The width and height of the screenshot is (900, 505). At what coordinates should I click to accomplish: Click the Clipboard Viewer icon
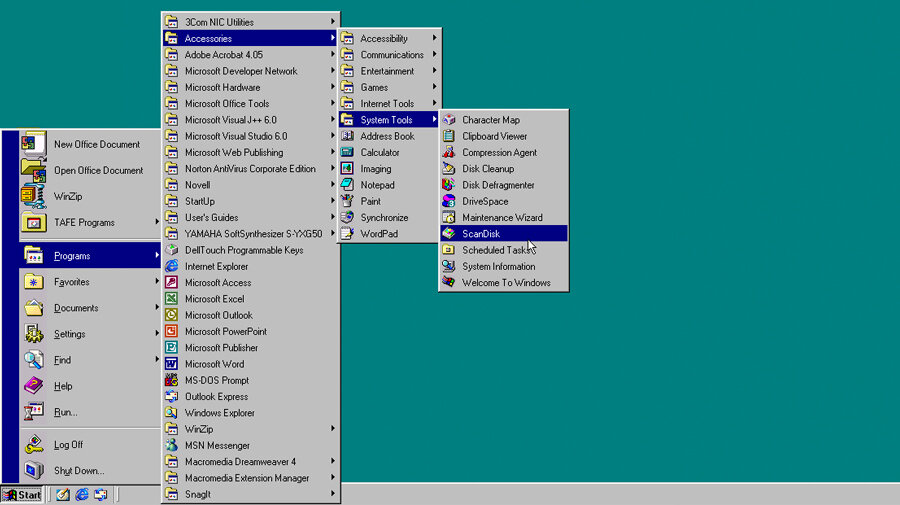coord(449,136)
